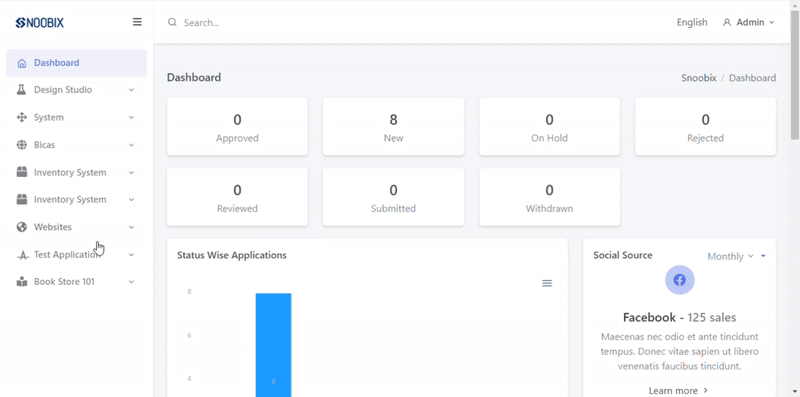Click the page vertical scrollbar thumb
This screenshot has height=397, width=800.
(x=795, y=74)
